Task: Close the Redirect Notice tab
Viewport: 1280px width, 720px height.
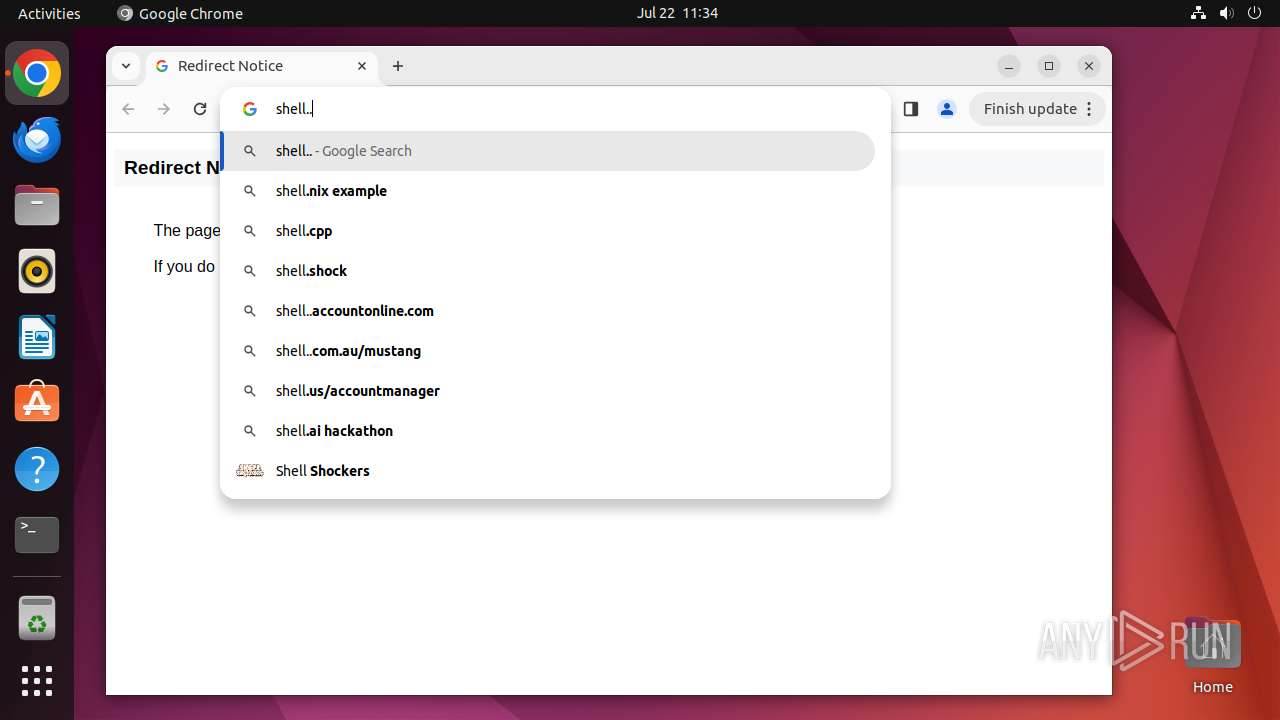Action: pyautogui.click(x=362, y=66)
